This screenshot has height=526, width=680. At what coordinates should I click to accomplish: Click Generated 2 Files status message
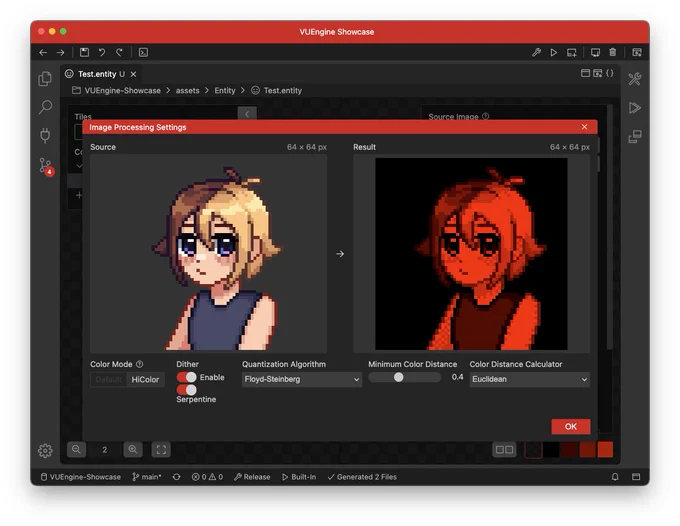pos(362,477)
